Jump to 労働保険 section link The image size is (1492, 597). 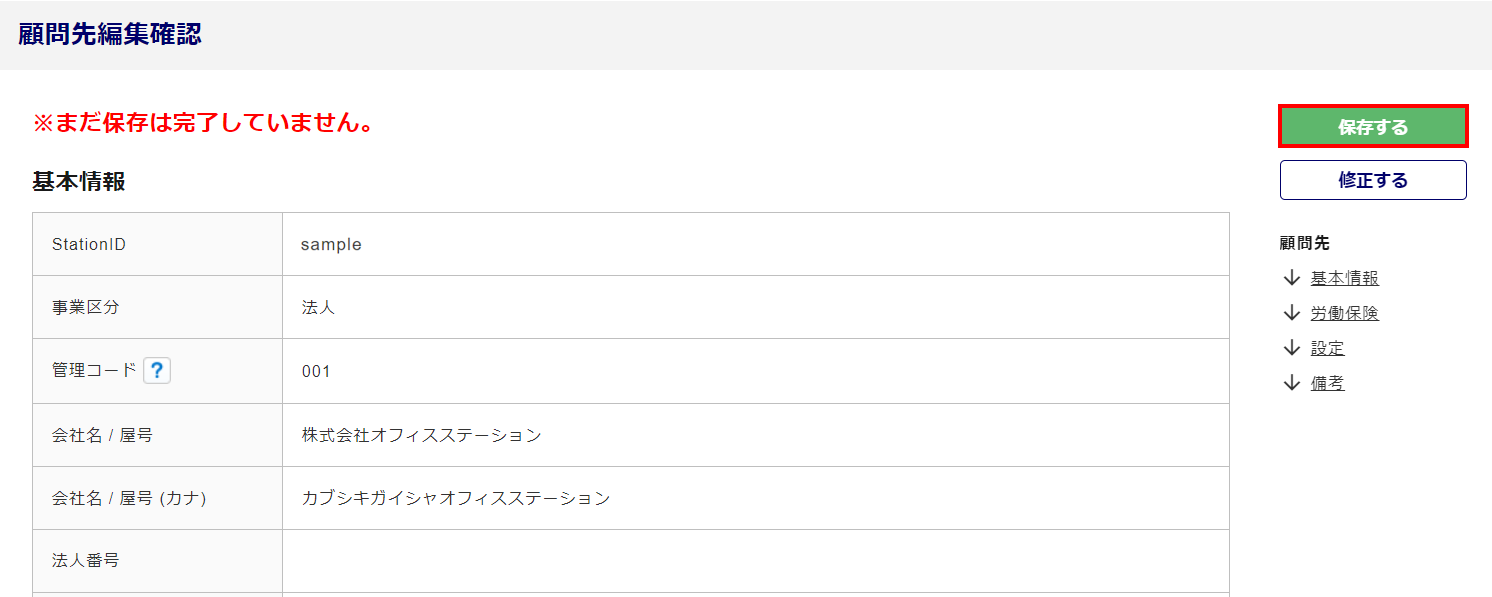pos(1344,313)
